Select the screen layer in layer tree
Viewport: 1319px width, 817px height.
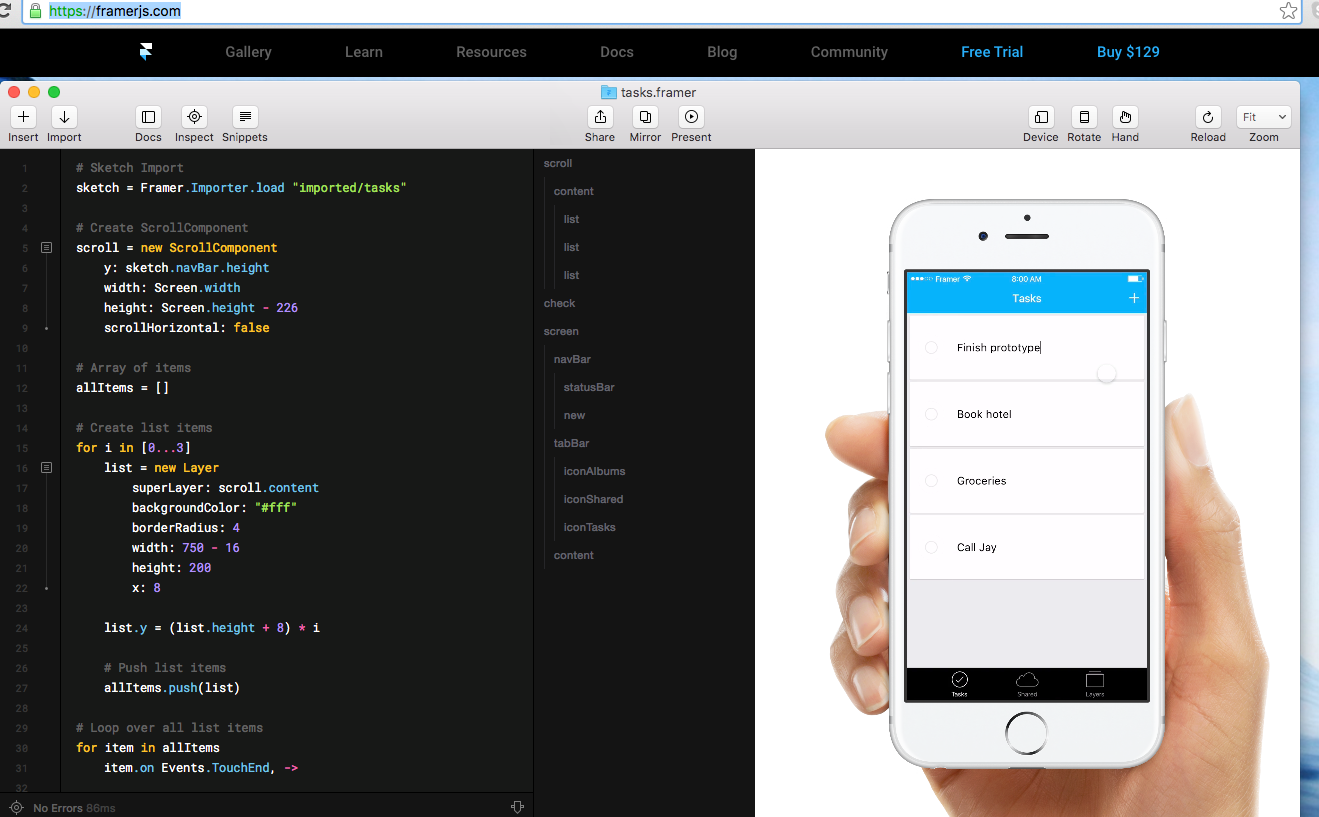coord(561,331)
